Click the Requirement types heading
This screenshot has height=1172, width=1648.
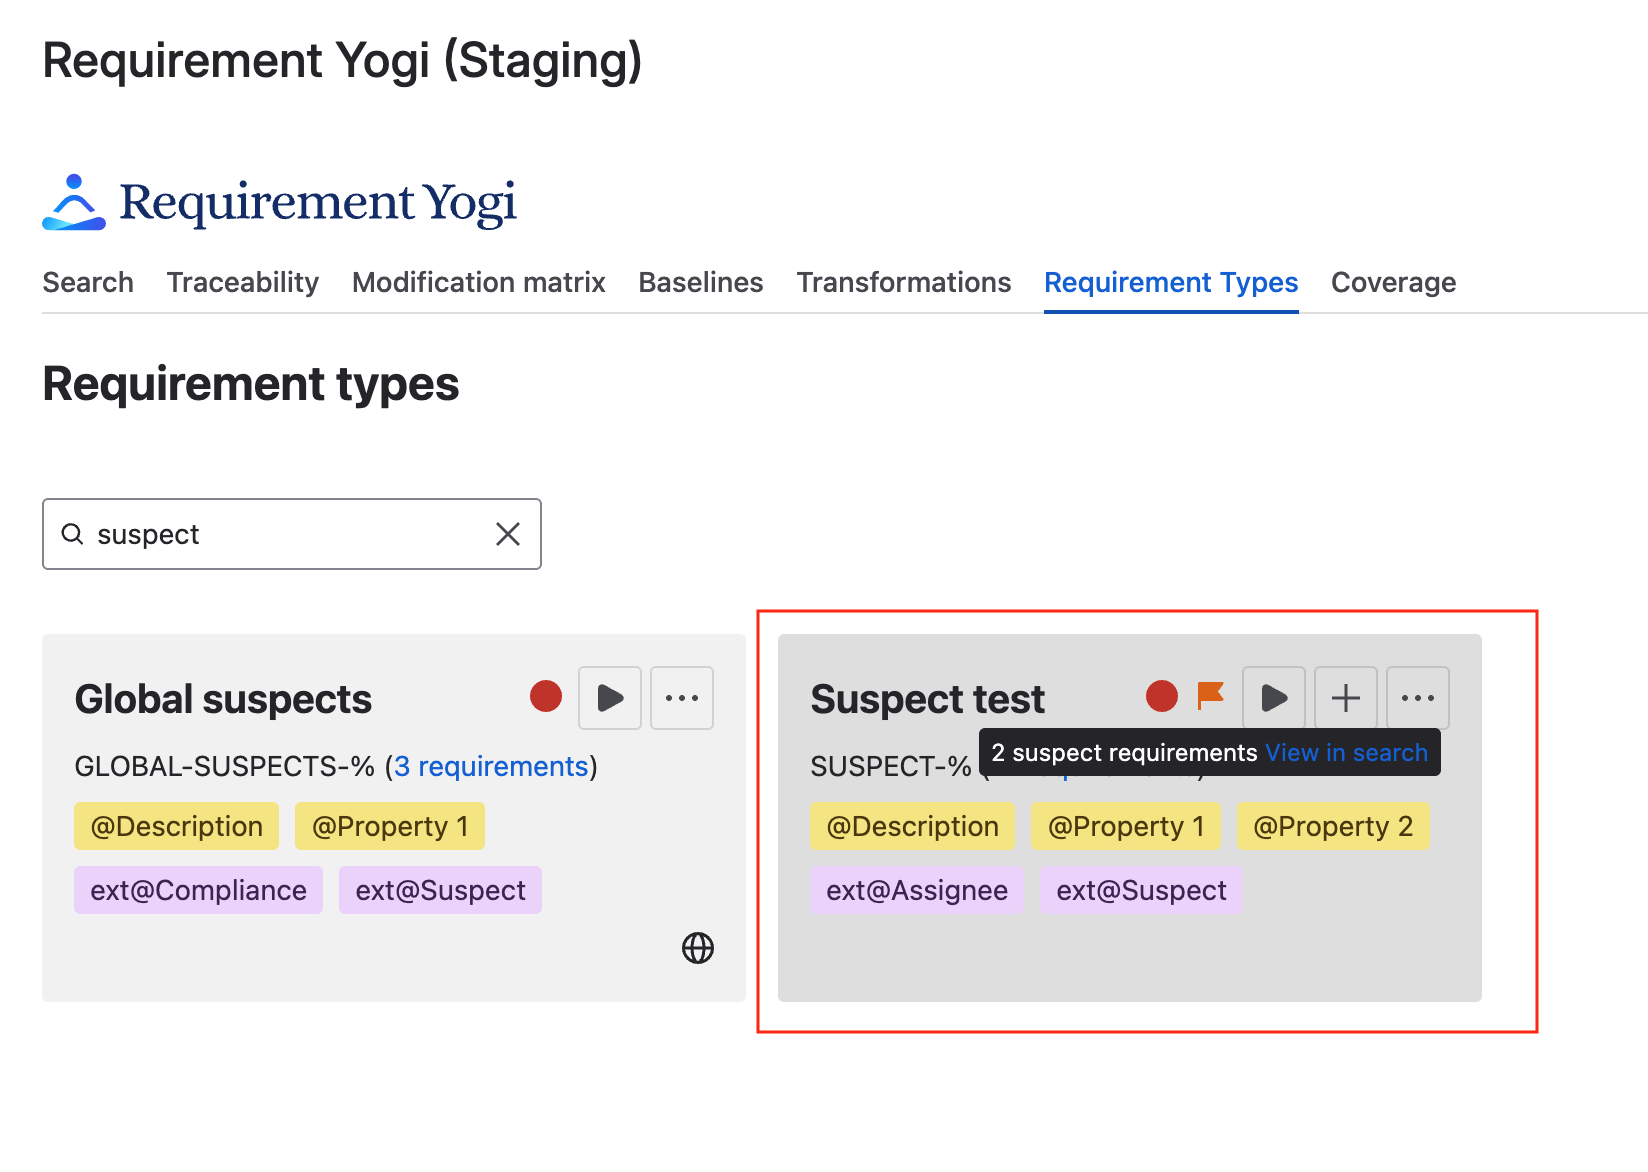(x=251, y=384)
